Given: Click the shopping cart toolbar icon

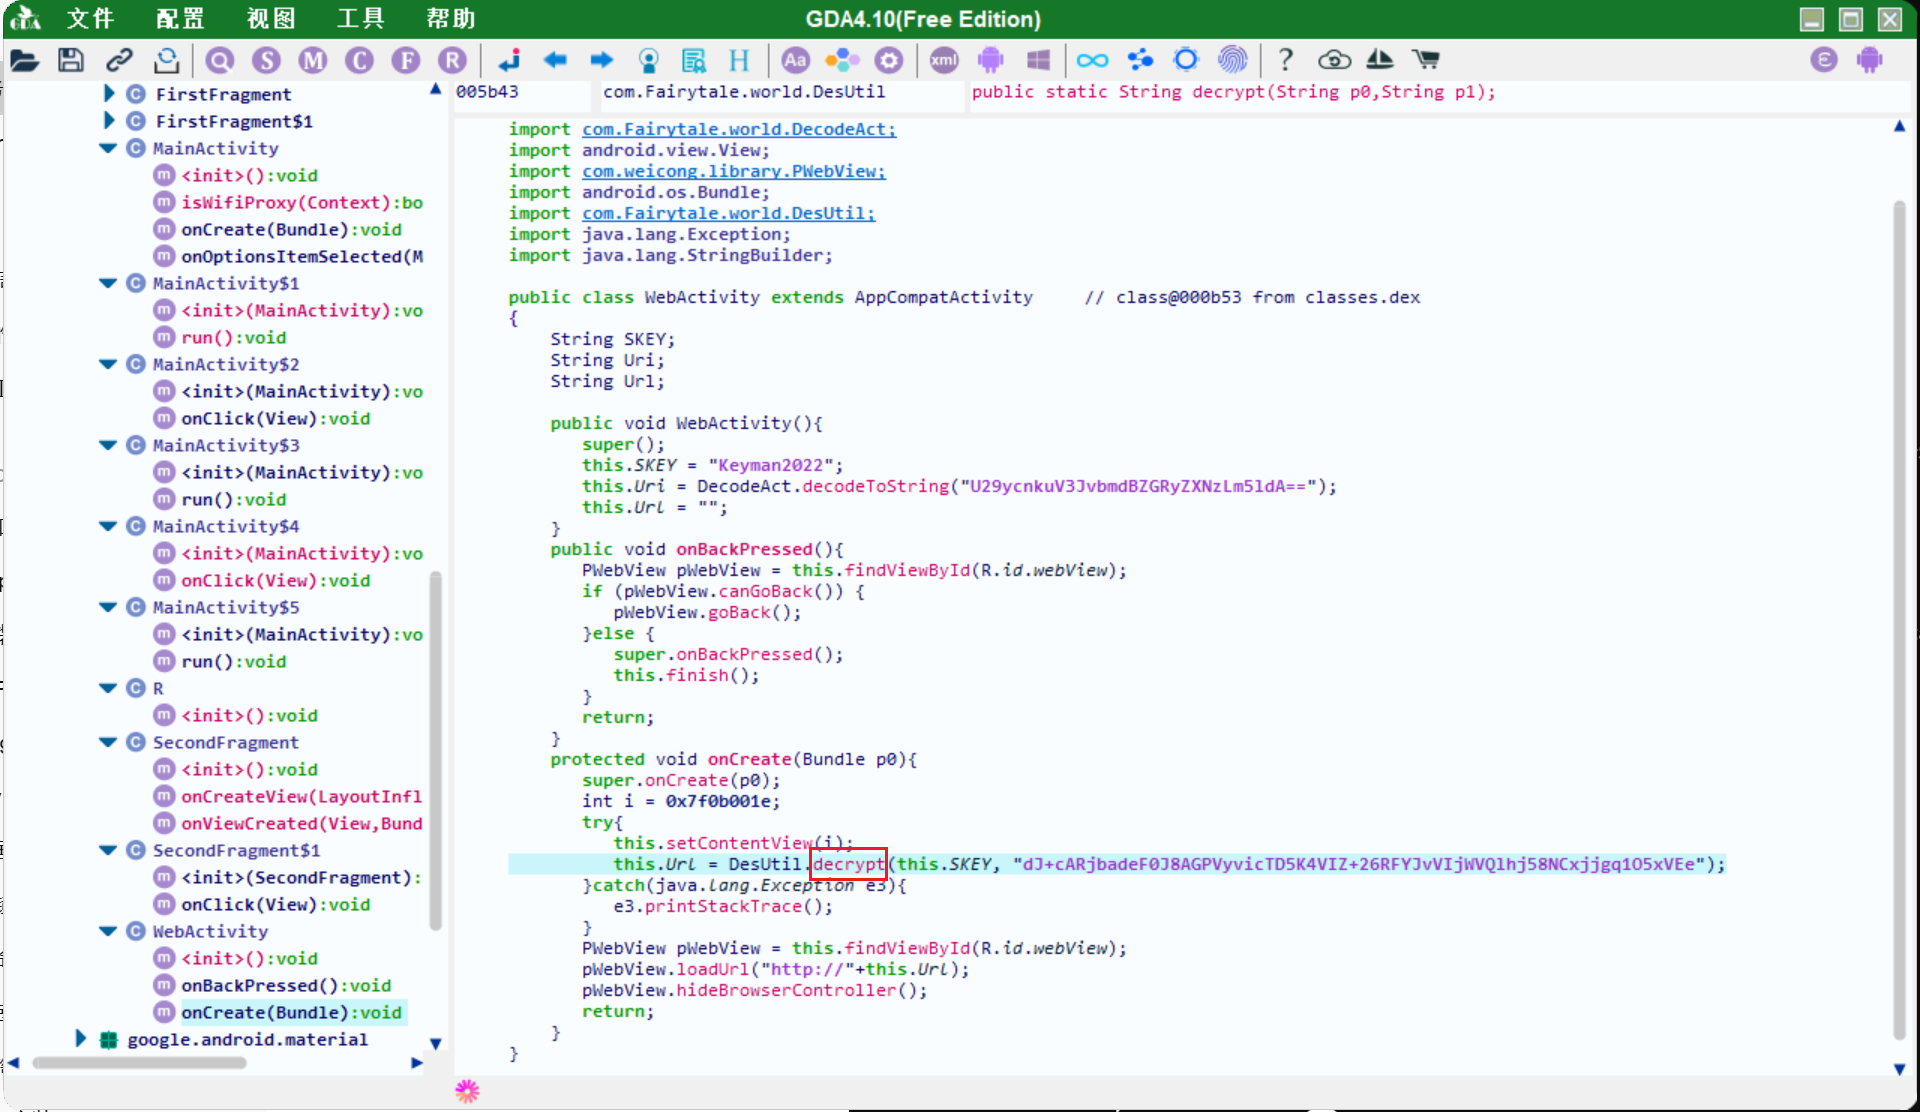Looking at the screenshot, I should (x=1426, y=61).
